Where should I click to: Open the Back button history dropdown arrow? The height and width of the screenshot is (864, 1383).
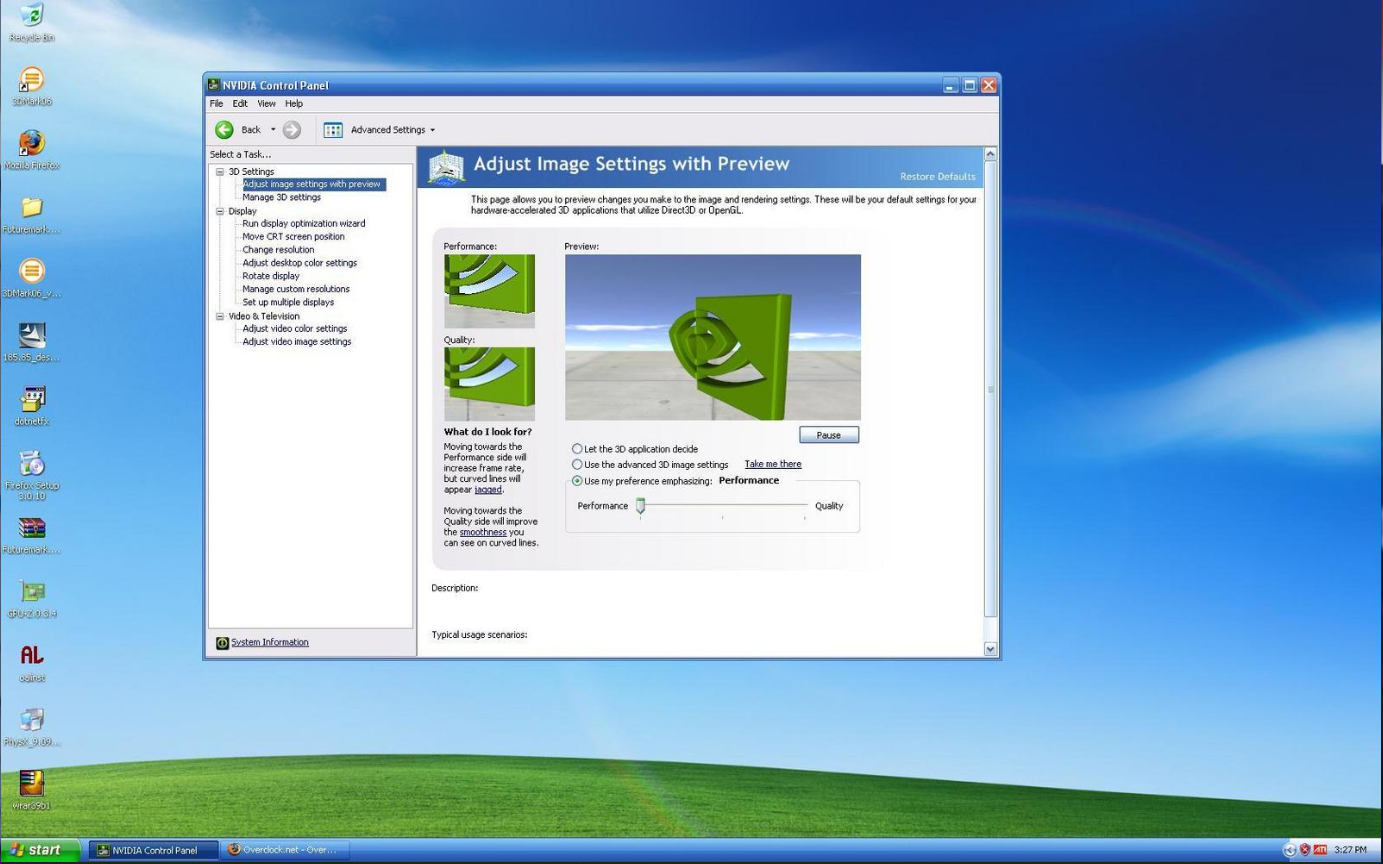(273, 130)
